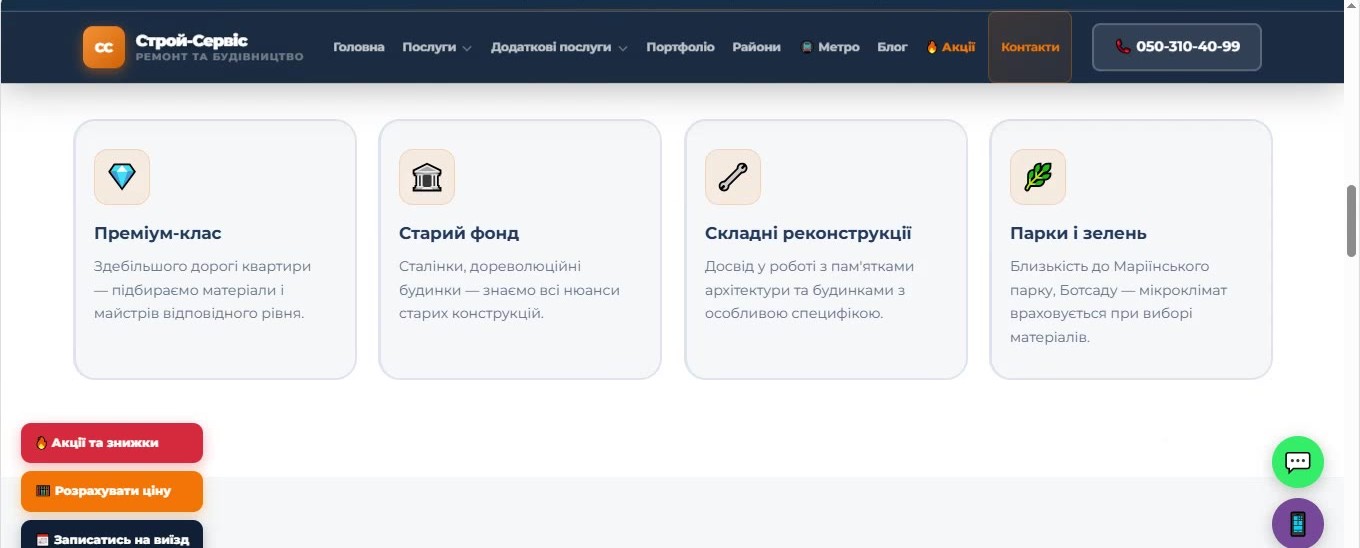Open the Метро menu item
This screenshot has width=1360, height=548.
(x=830, y=47)
